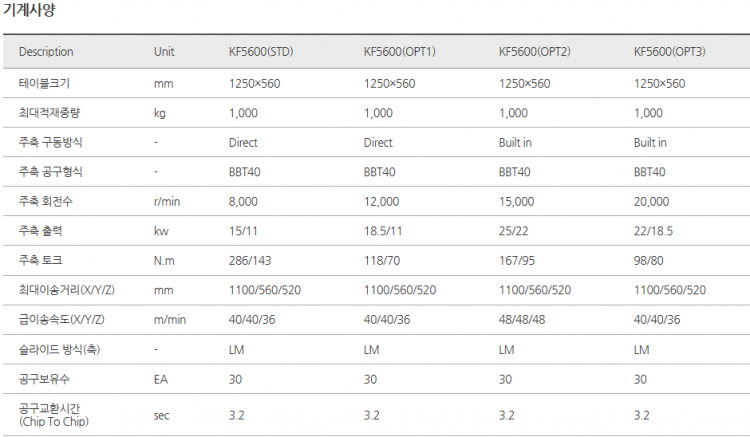This screenshot has width=750, height=437.
Task: Select the Description column header
Action: pos(46,52)
